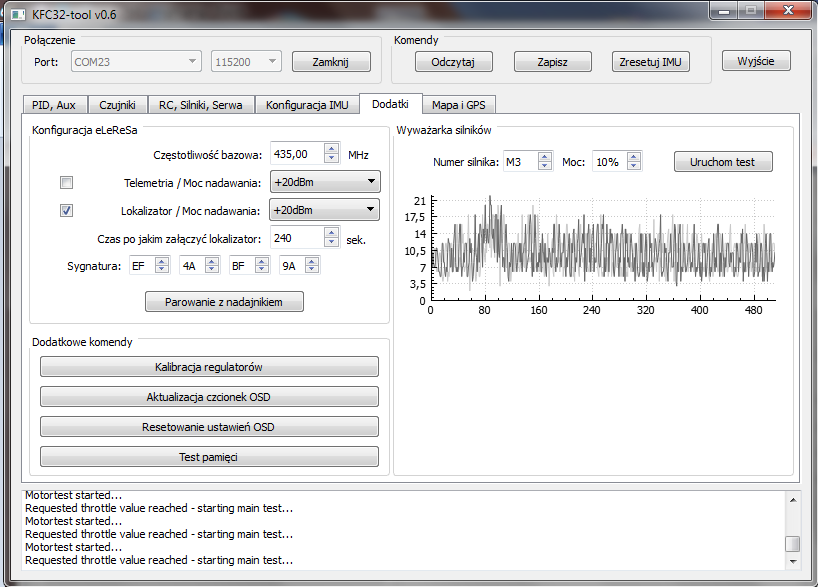Open Lokalizator transmit power dropdown
The image size is (818, 587).
[x=324, y=210]
